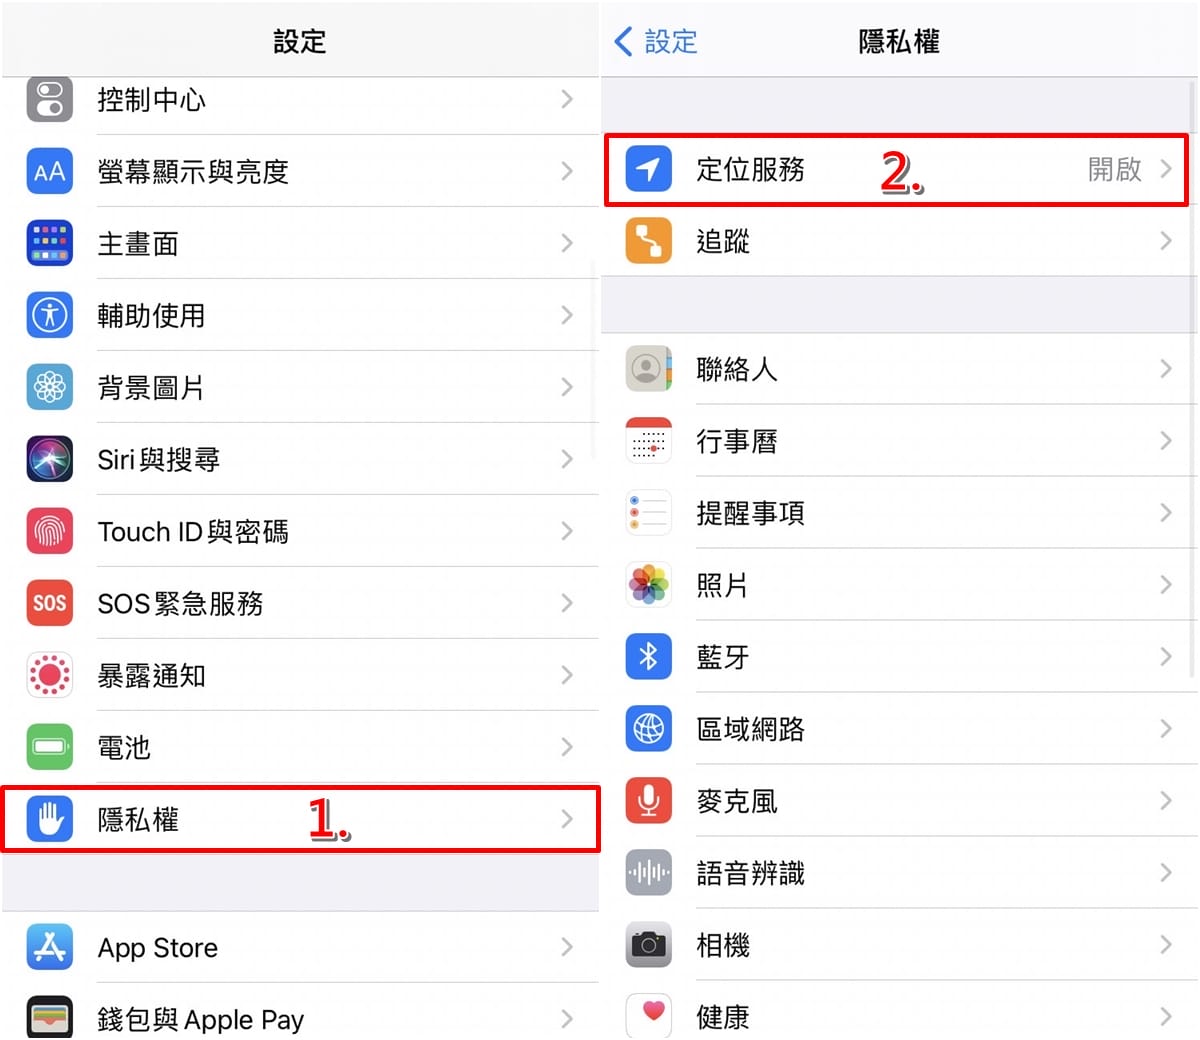This screenshot has height=1040, width=1200.
Task: Open the 行事曆 privacy entry
Action: (900, 441)
